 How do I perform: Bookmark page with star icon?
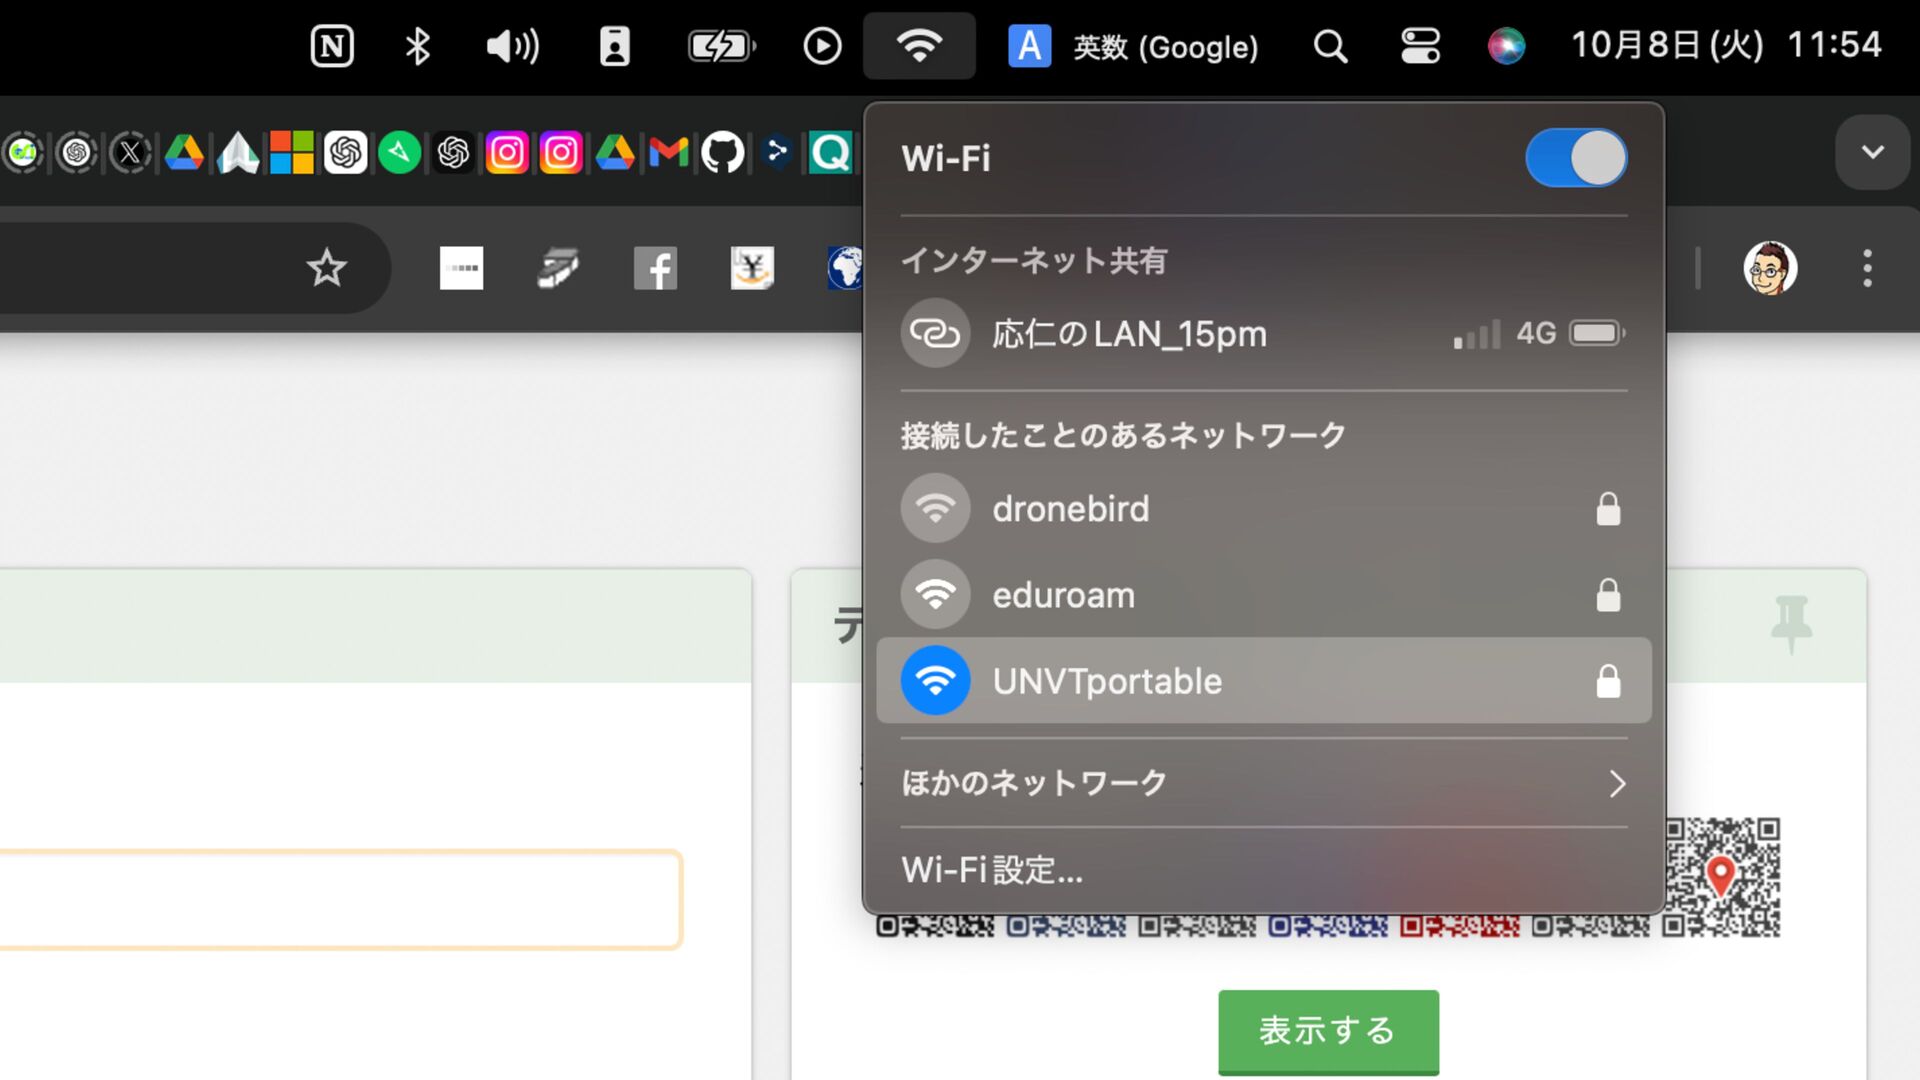tap(326, 268)
